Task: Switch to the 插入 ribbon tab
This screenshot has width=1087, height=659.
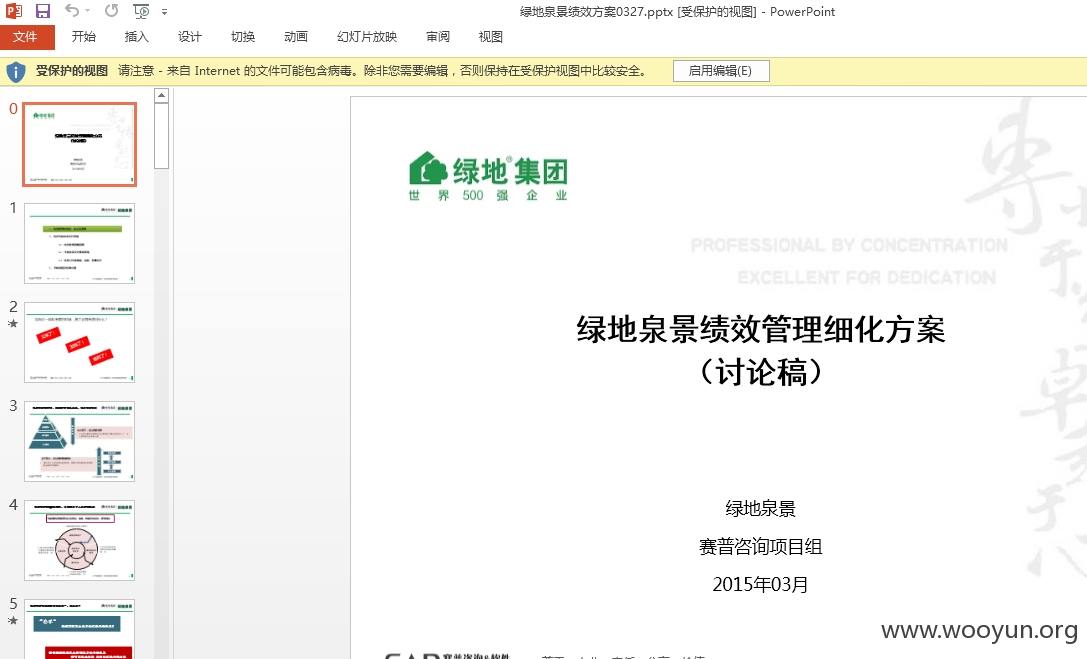Action: (137, 37)
